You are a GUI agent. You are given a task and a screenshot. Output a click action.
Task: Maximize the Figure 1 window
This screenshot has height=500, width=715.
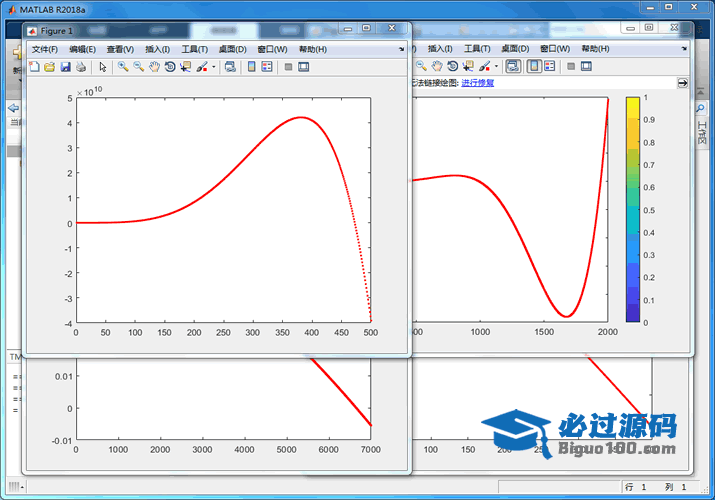point(366,29)
